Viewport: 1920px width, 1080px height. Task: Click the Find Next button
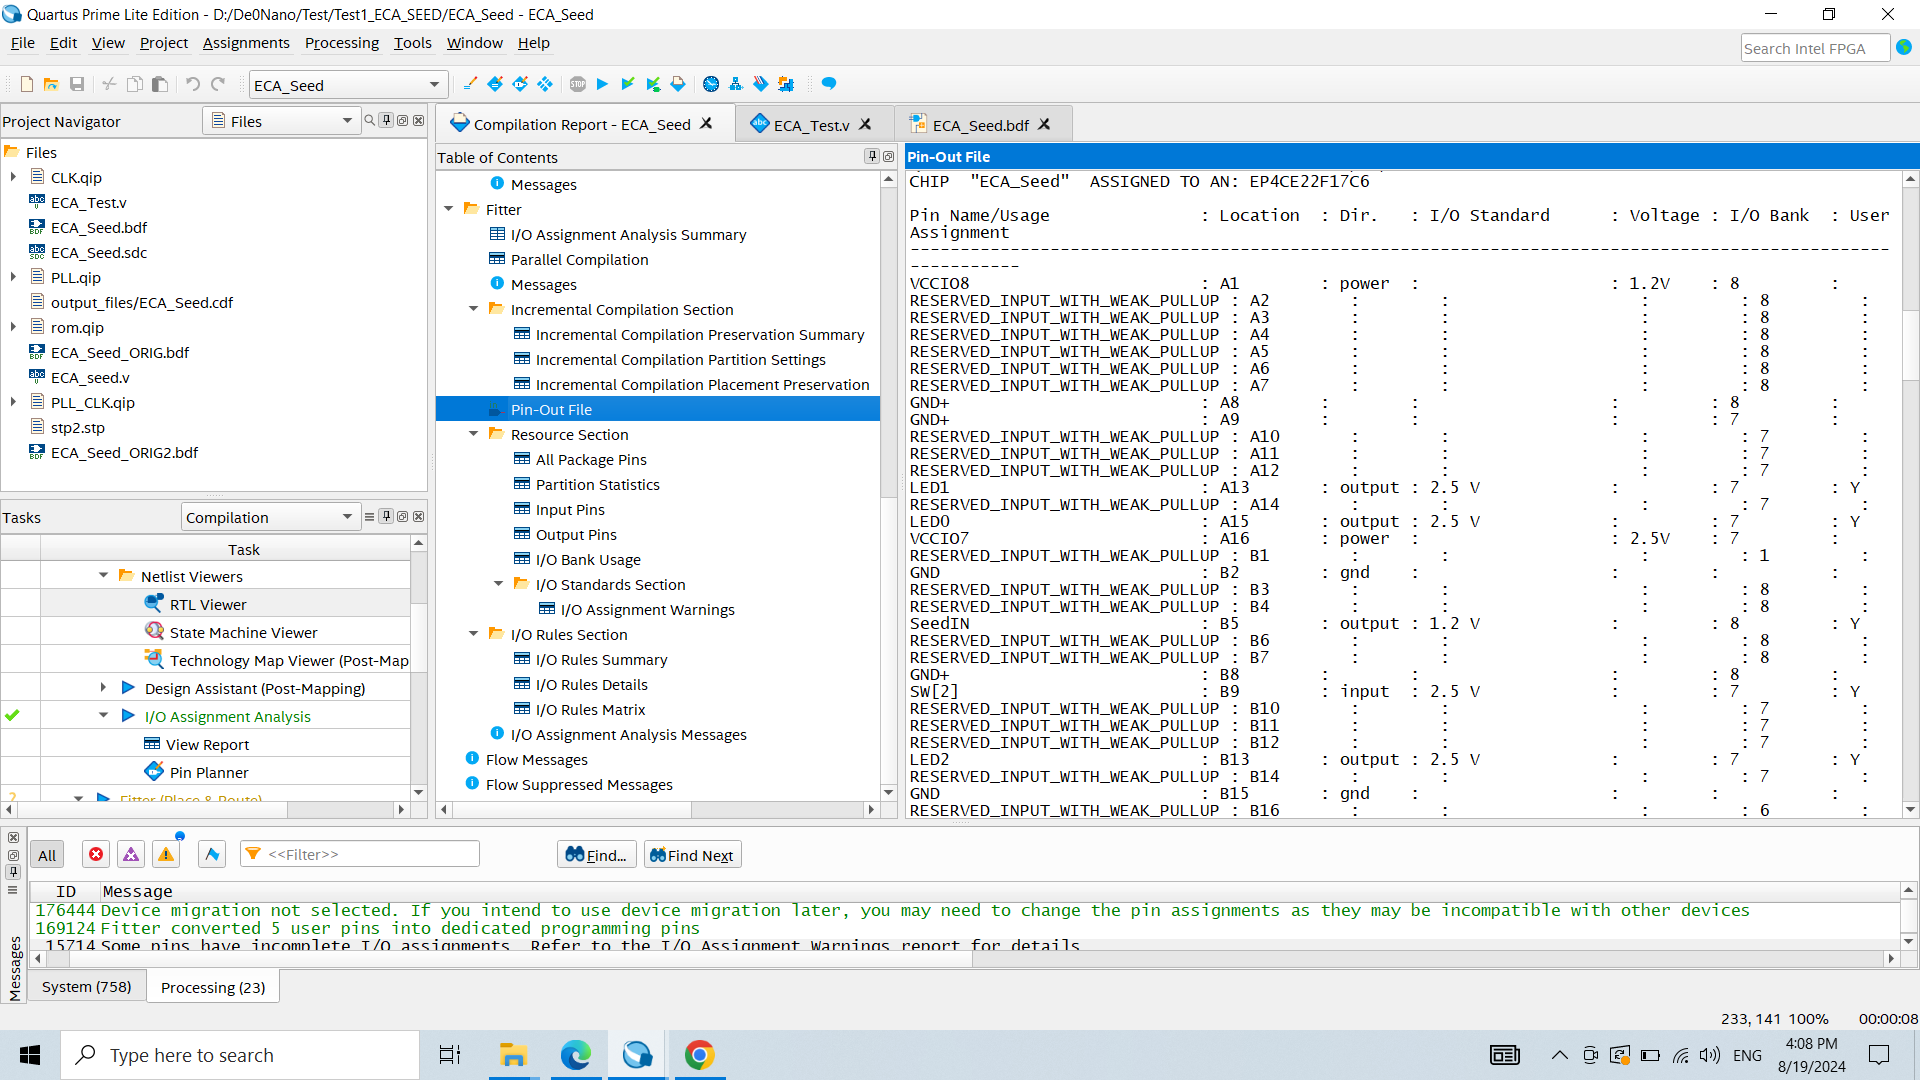click(692, 855)
